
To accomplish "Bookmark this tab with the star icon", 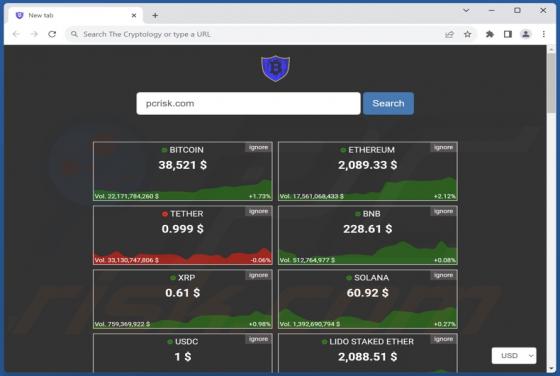I will tap(468, 34).
